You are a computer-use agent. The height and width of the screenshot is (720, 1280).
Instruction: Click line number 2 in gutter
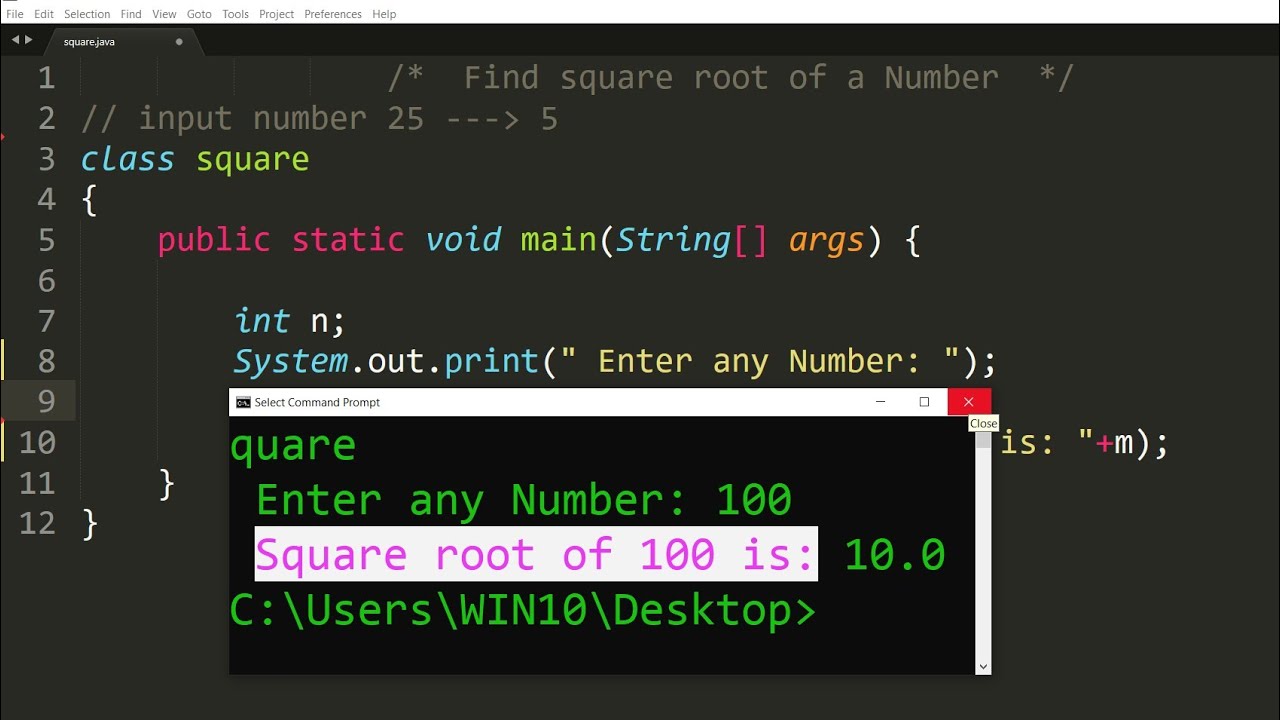coord(46,119)
